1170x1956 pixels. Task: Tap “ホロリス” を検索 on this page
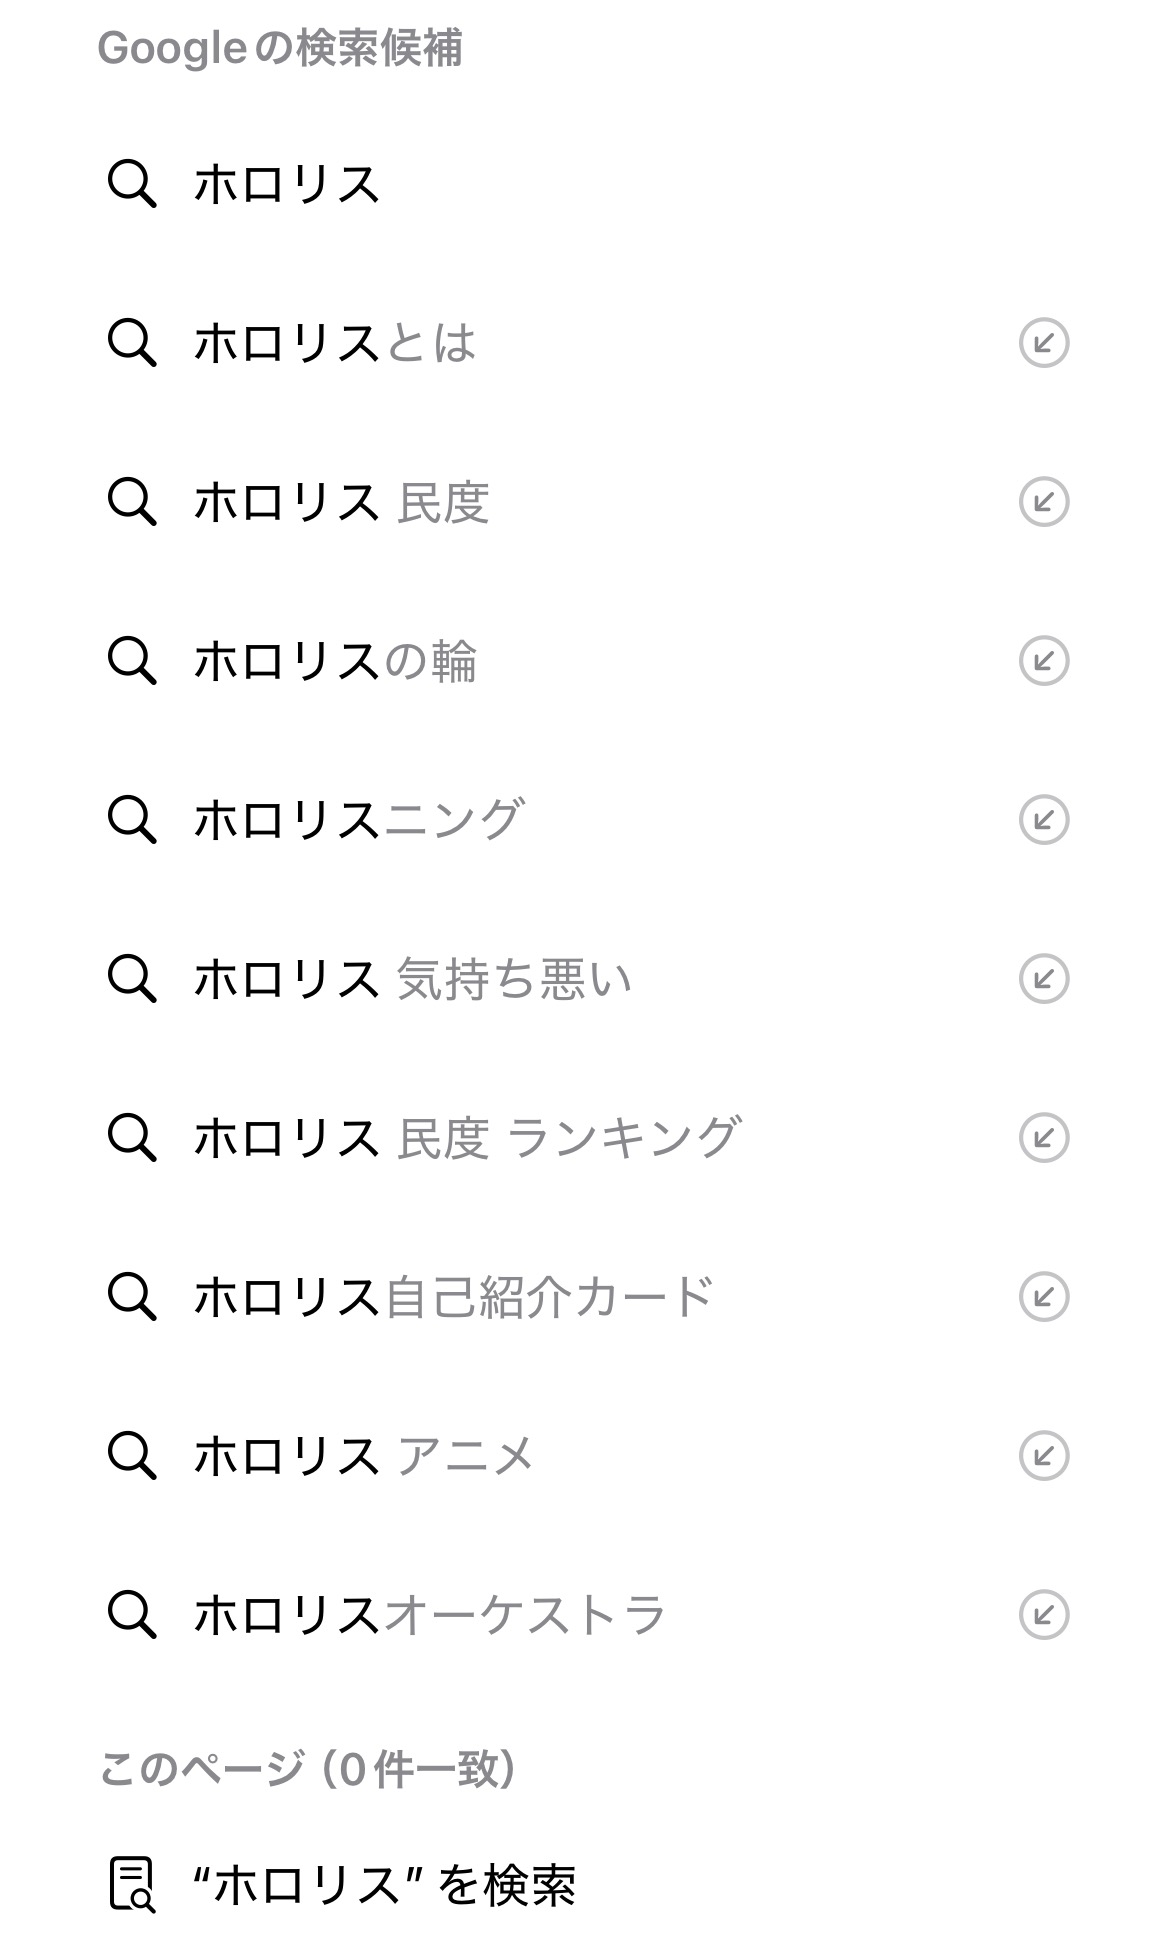(x=383, y=1886)
